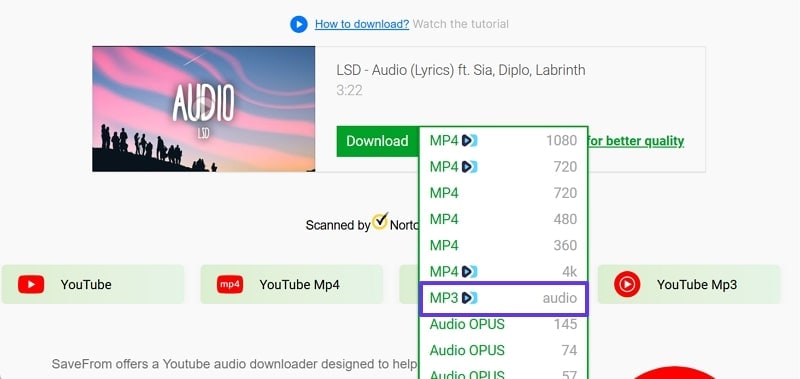The width and height of the screenshot is (800, 379).
Task: Select plain MP4 720 option
Action: point(503,193)
